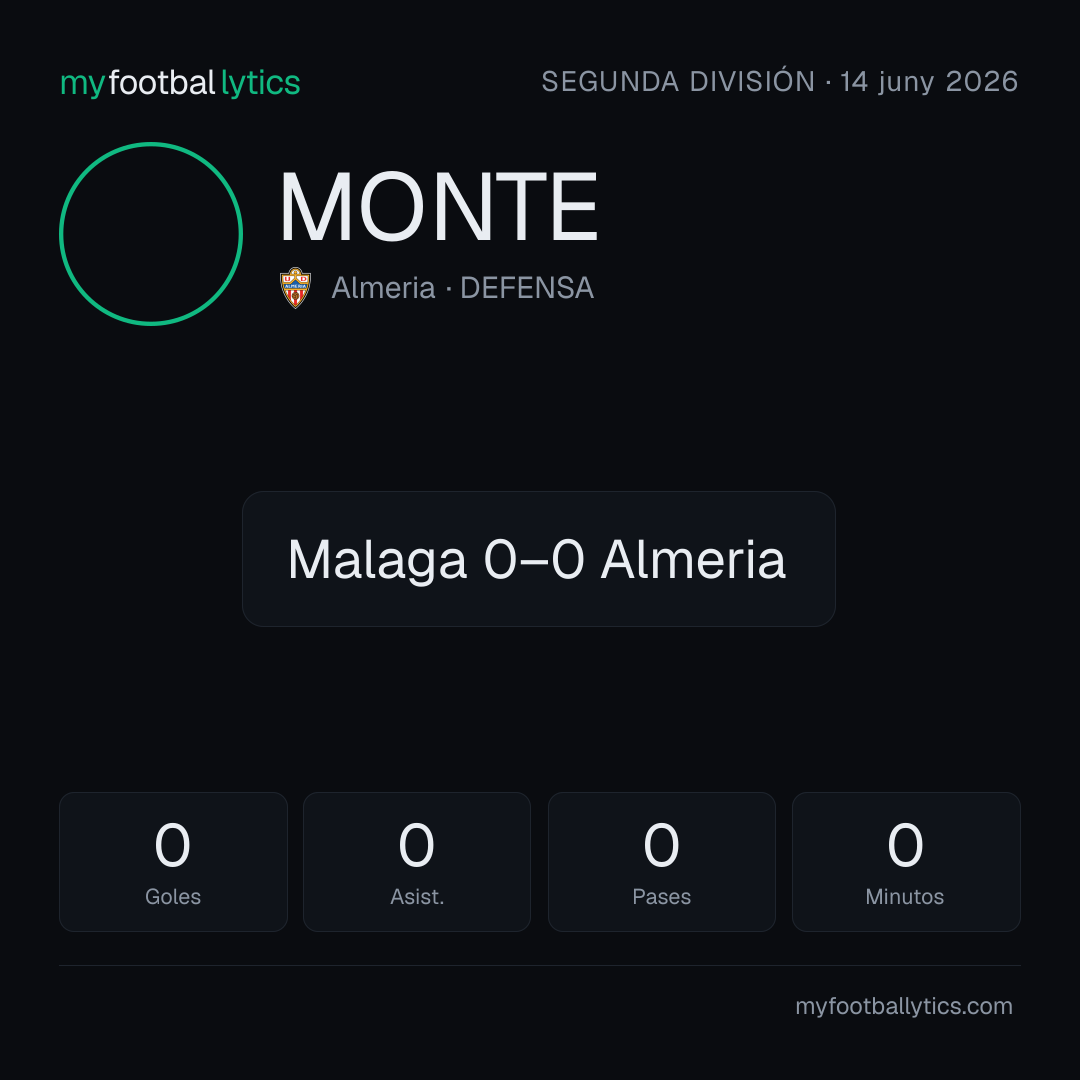Image resolution: width=1080 pixels, height=1080 pixels.
Task: Click the green player avatar circle
Action: [151, 234]
